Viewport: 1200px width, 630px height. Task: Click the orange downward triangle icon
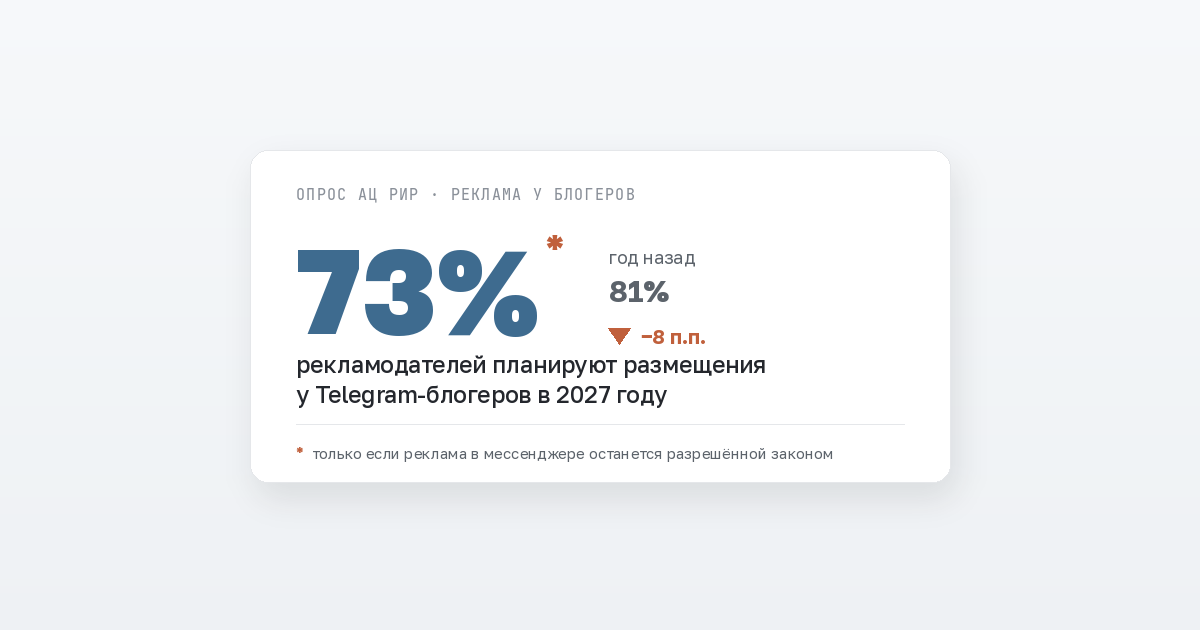pyautogui.click(x=619, y=337)
